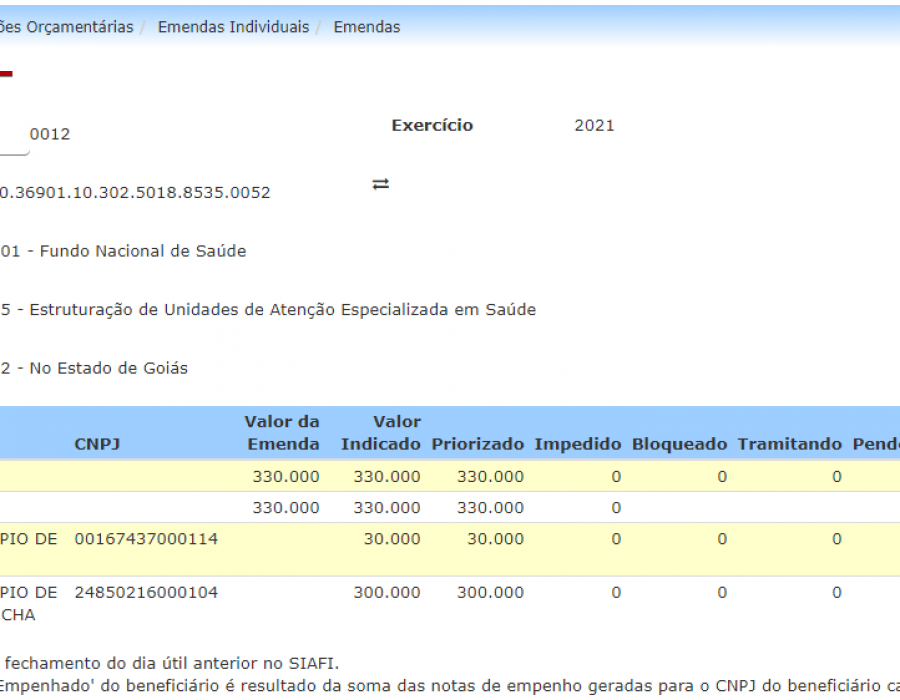
Task: Select the emenda number 0012
Action: (x=50, y=134)
